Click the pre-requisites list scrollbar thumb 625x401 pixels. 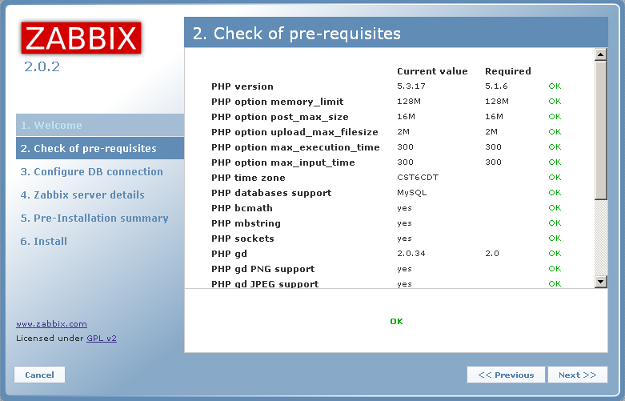(600, 130)
